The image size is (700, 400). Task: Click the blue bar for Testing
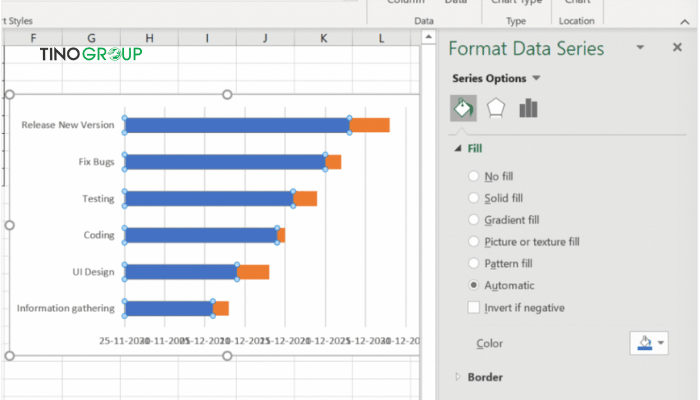[209, 199]
